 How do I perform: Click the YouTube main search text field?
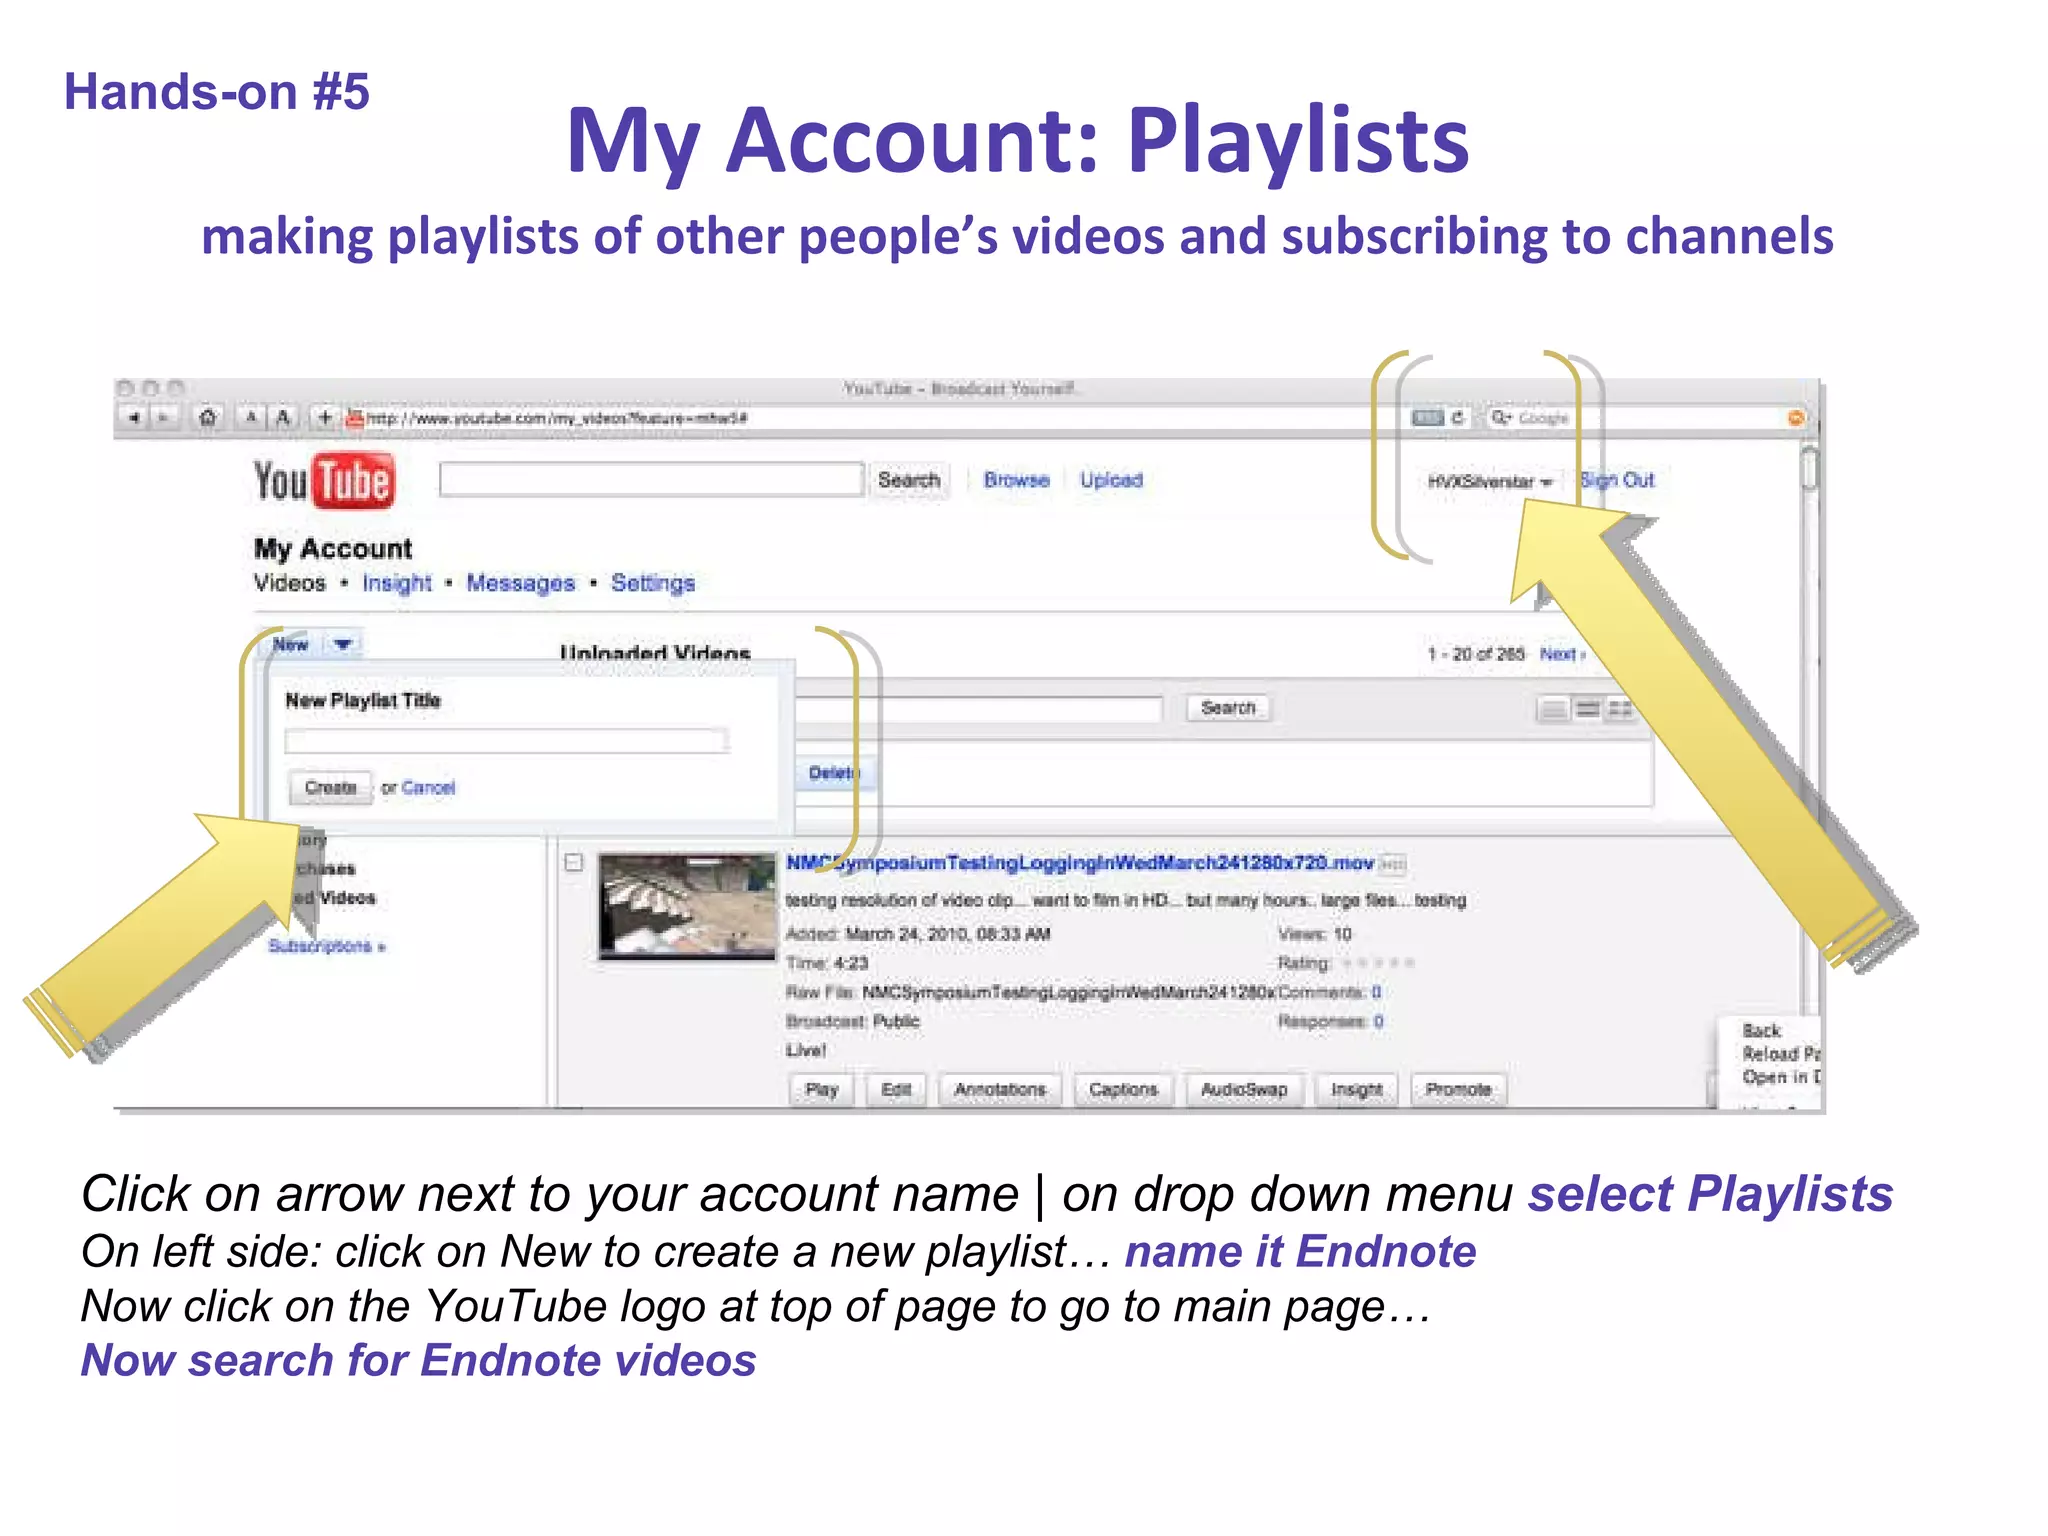[x=651, y=480]
